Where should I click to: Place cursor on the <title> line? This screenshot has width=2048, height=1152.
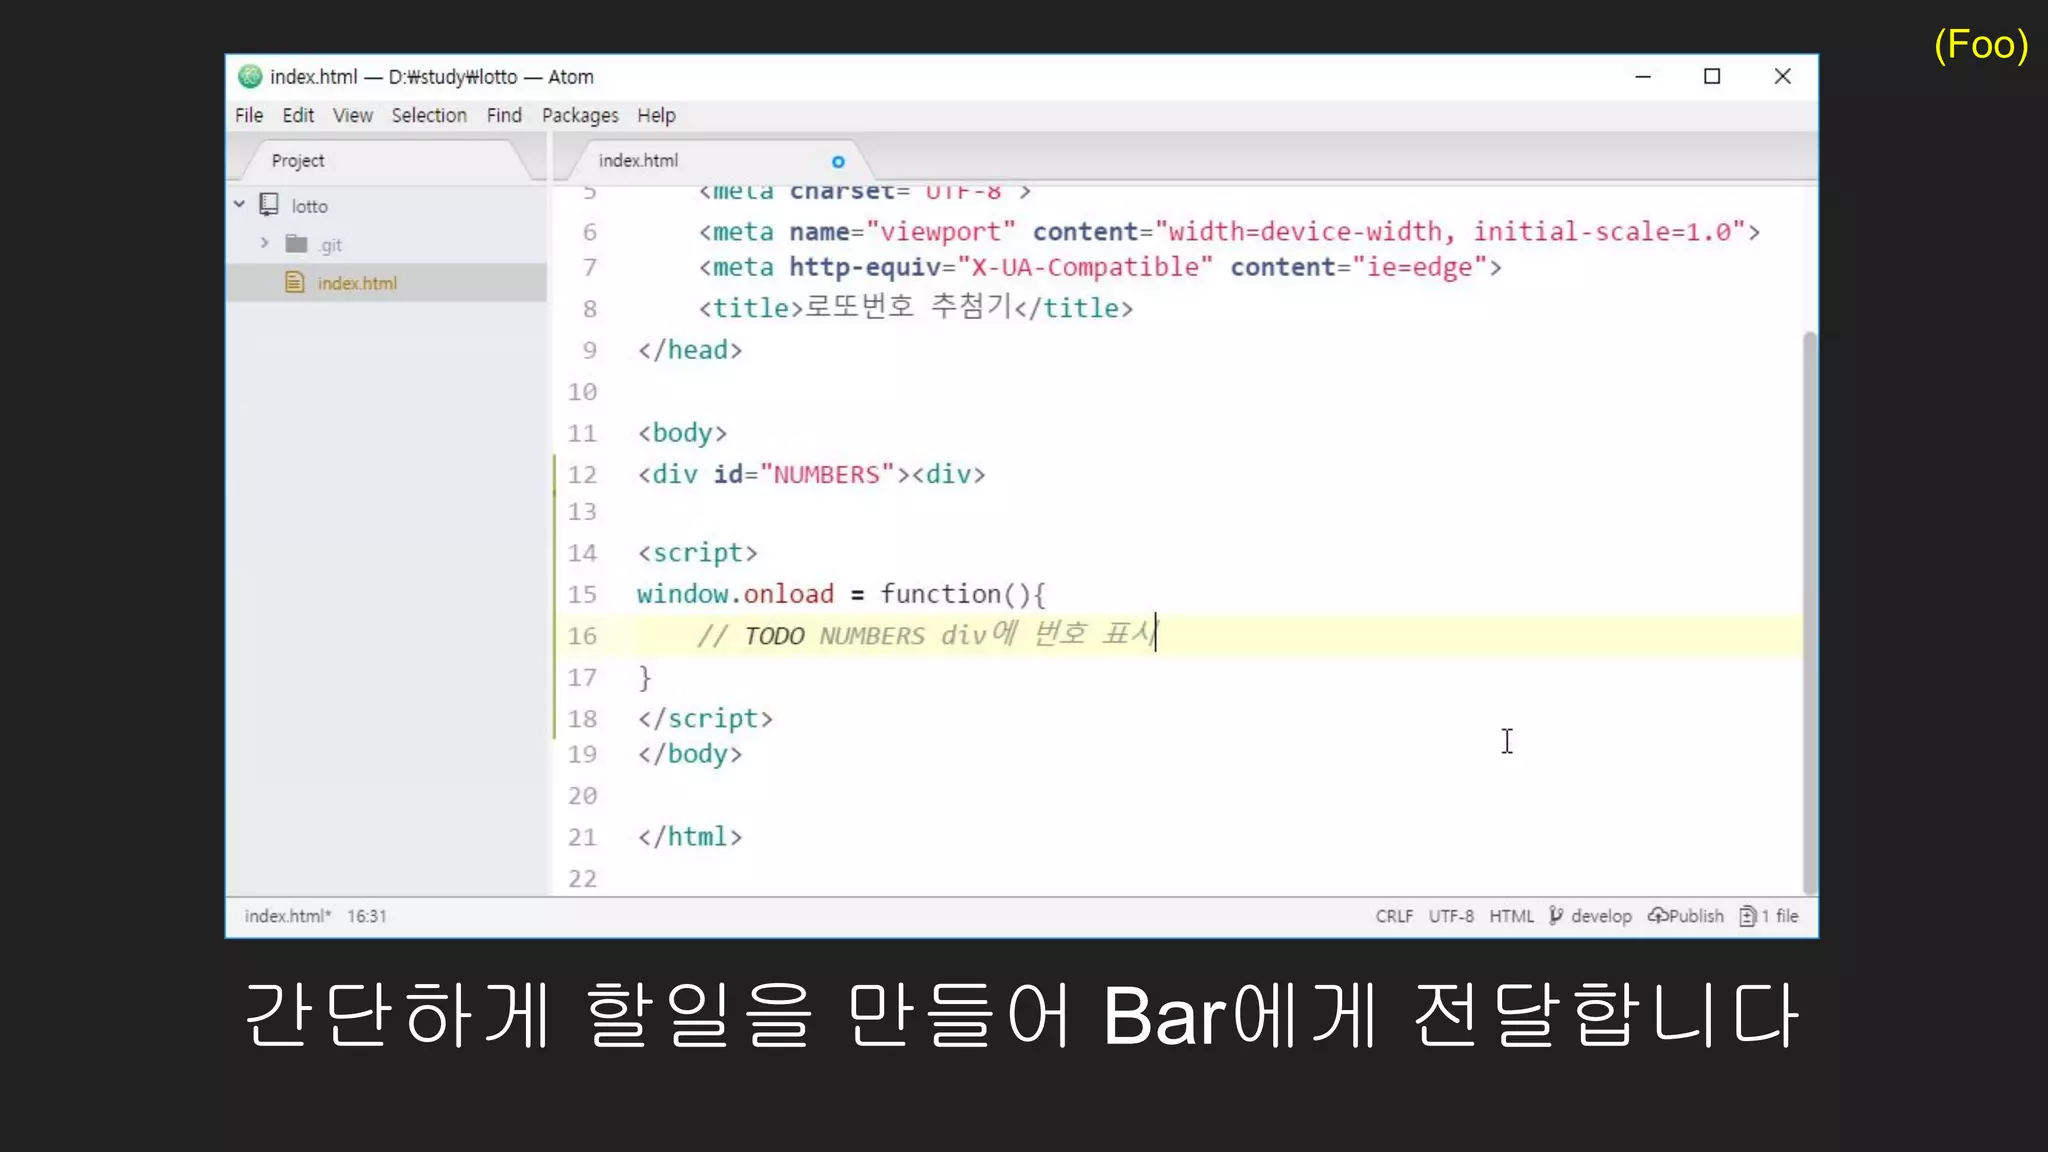tap(916, 307)
